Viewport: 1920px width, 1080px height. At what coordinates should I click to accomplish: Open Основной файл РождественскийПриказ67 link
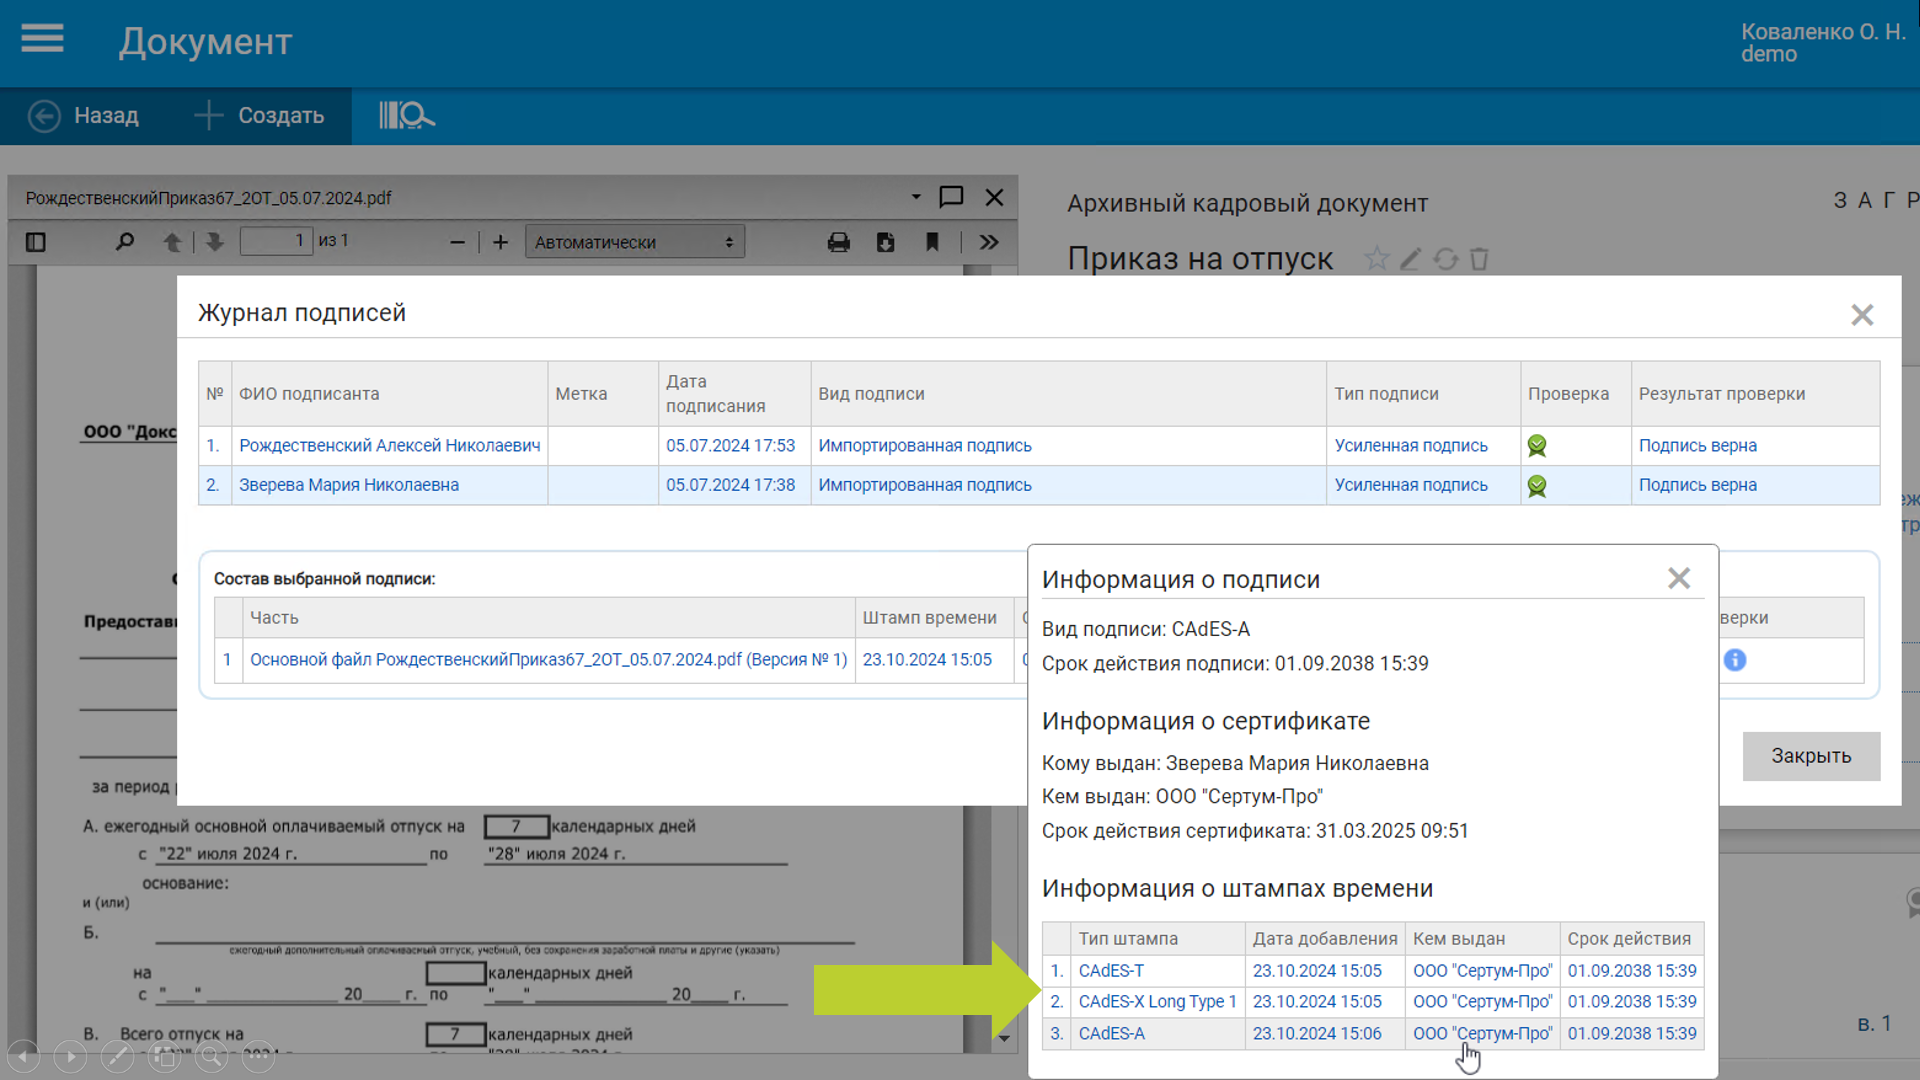click(x=548, y=660)
